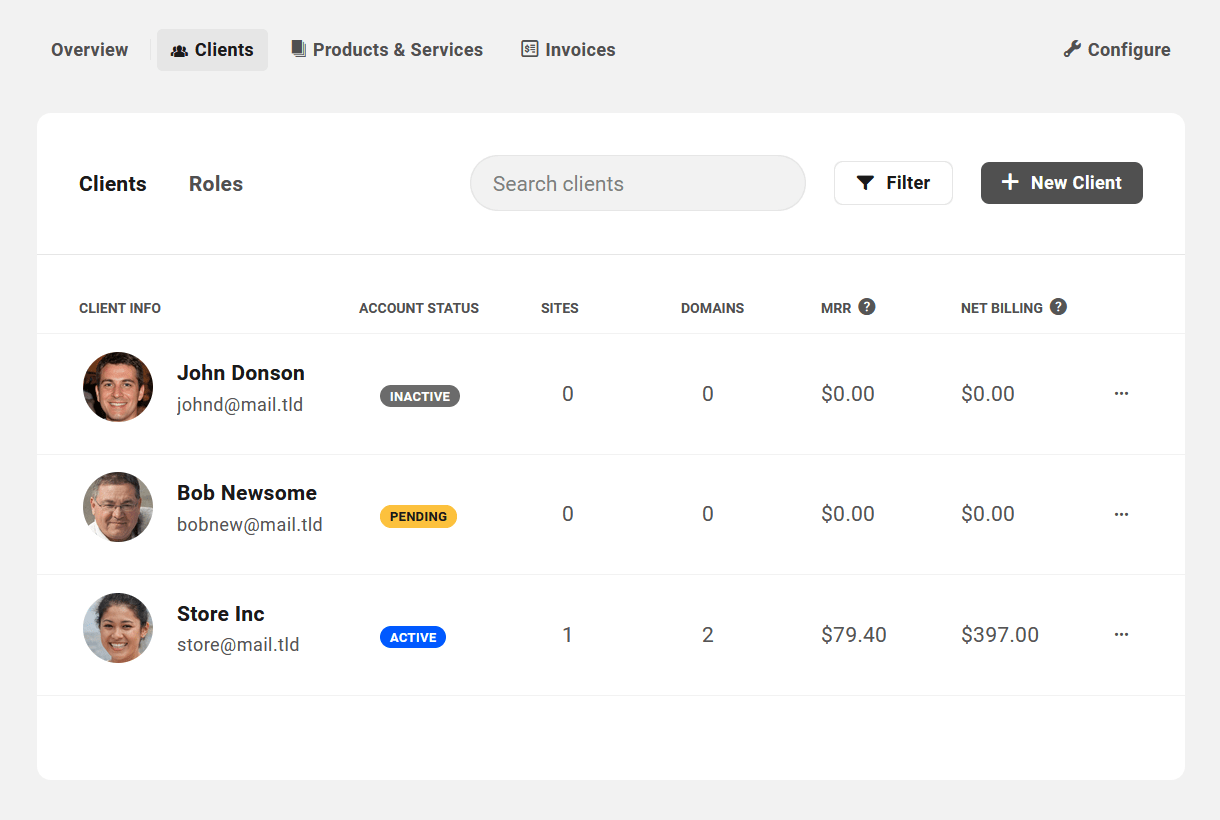
Task: Open Configure settings
Action: tap(1117, 50)
